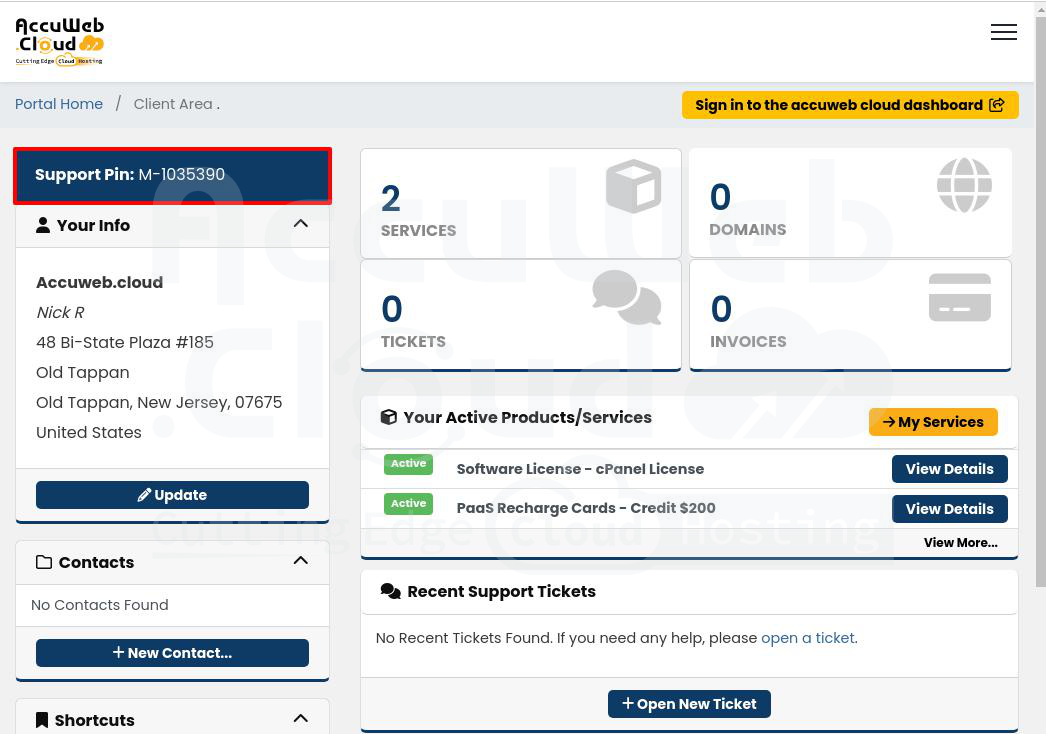Screen dimensions: 1046x734
Task: Click the AccuWeb Cloud logo
Action: 60,41
